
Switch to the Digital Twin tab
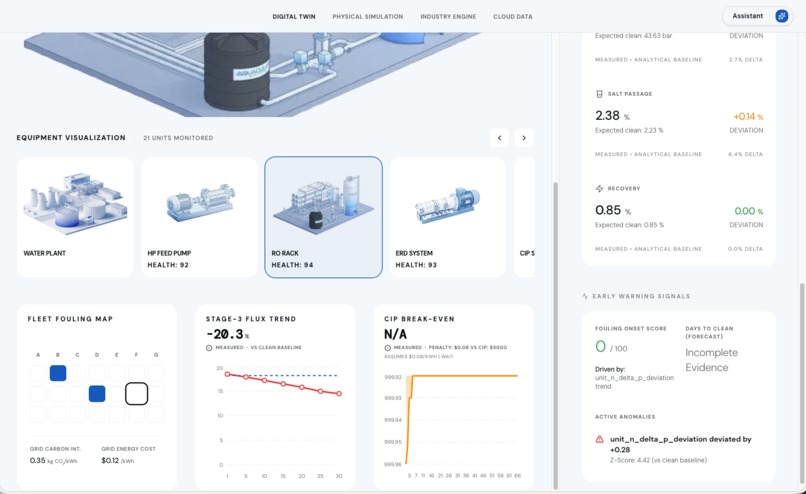pyautogui.click(x=294, y=16)
